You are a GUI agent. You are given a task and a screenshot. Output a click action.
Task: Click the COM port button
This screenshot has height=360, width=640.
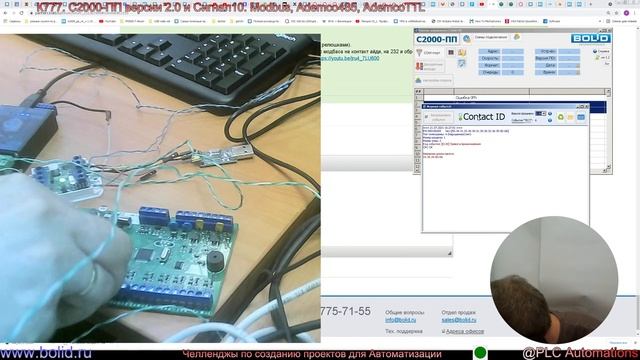429,53
